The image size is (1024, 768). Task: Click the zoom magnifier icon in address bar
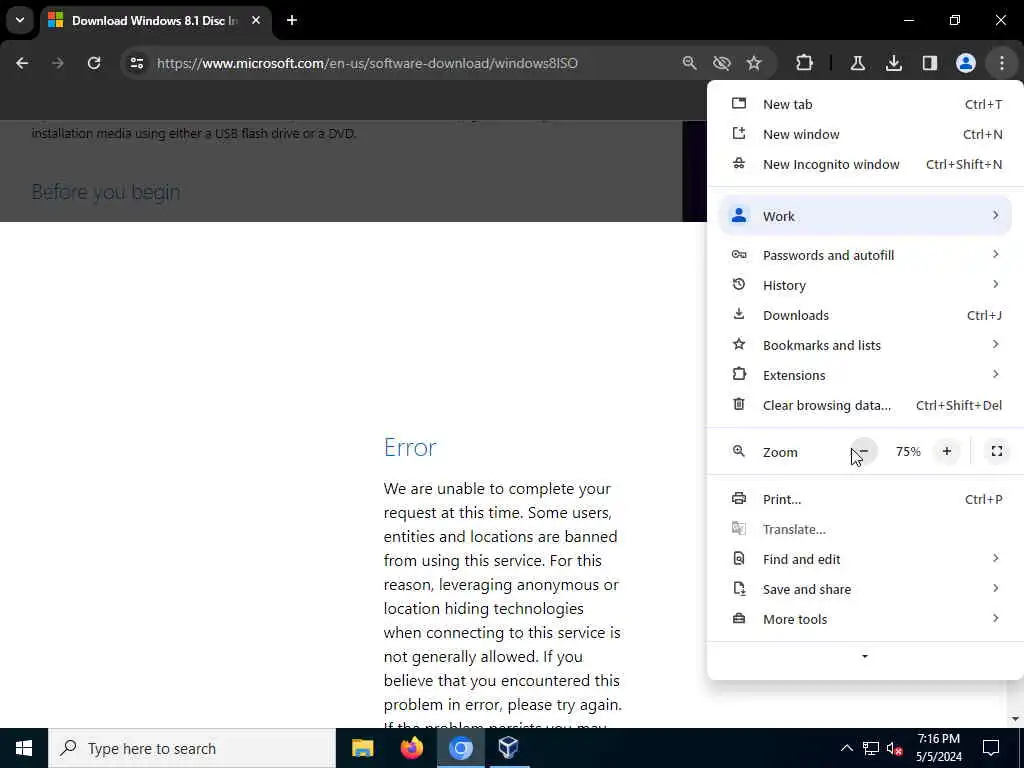tap(689, 63)
